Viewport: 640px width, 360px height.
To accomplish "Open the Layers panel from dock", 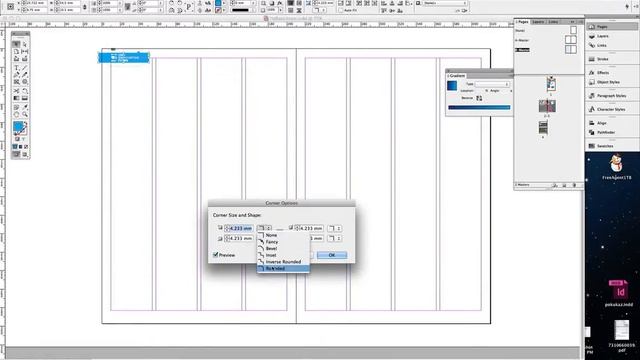I will pyautogui.click(x=612, y=36).
